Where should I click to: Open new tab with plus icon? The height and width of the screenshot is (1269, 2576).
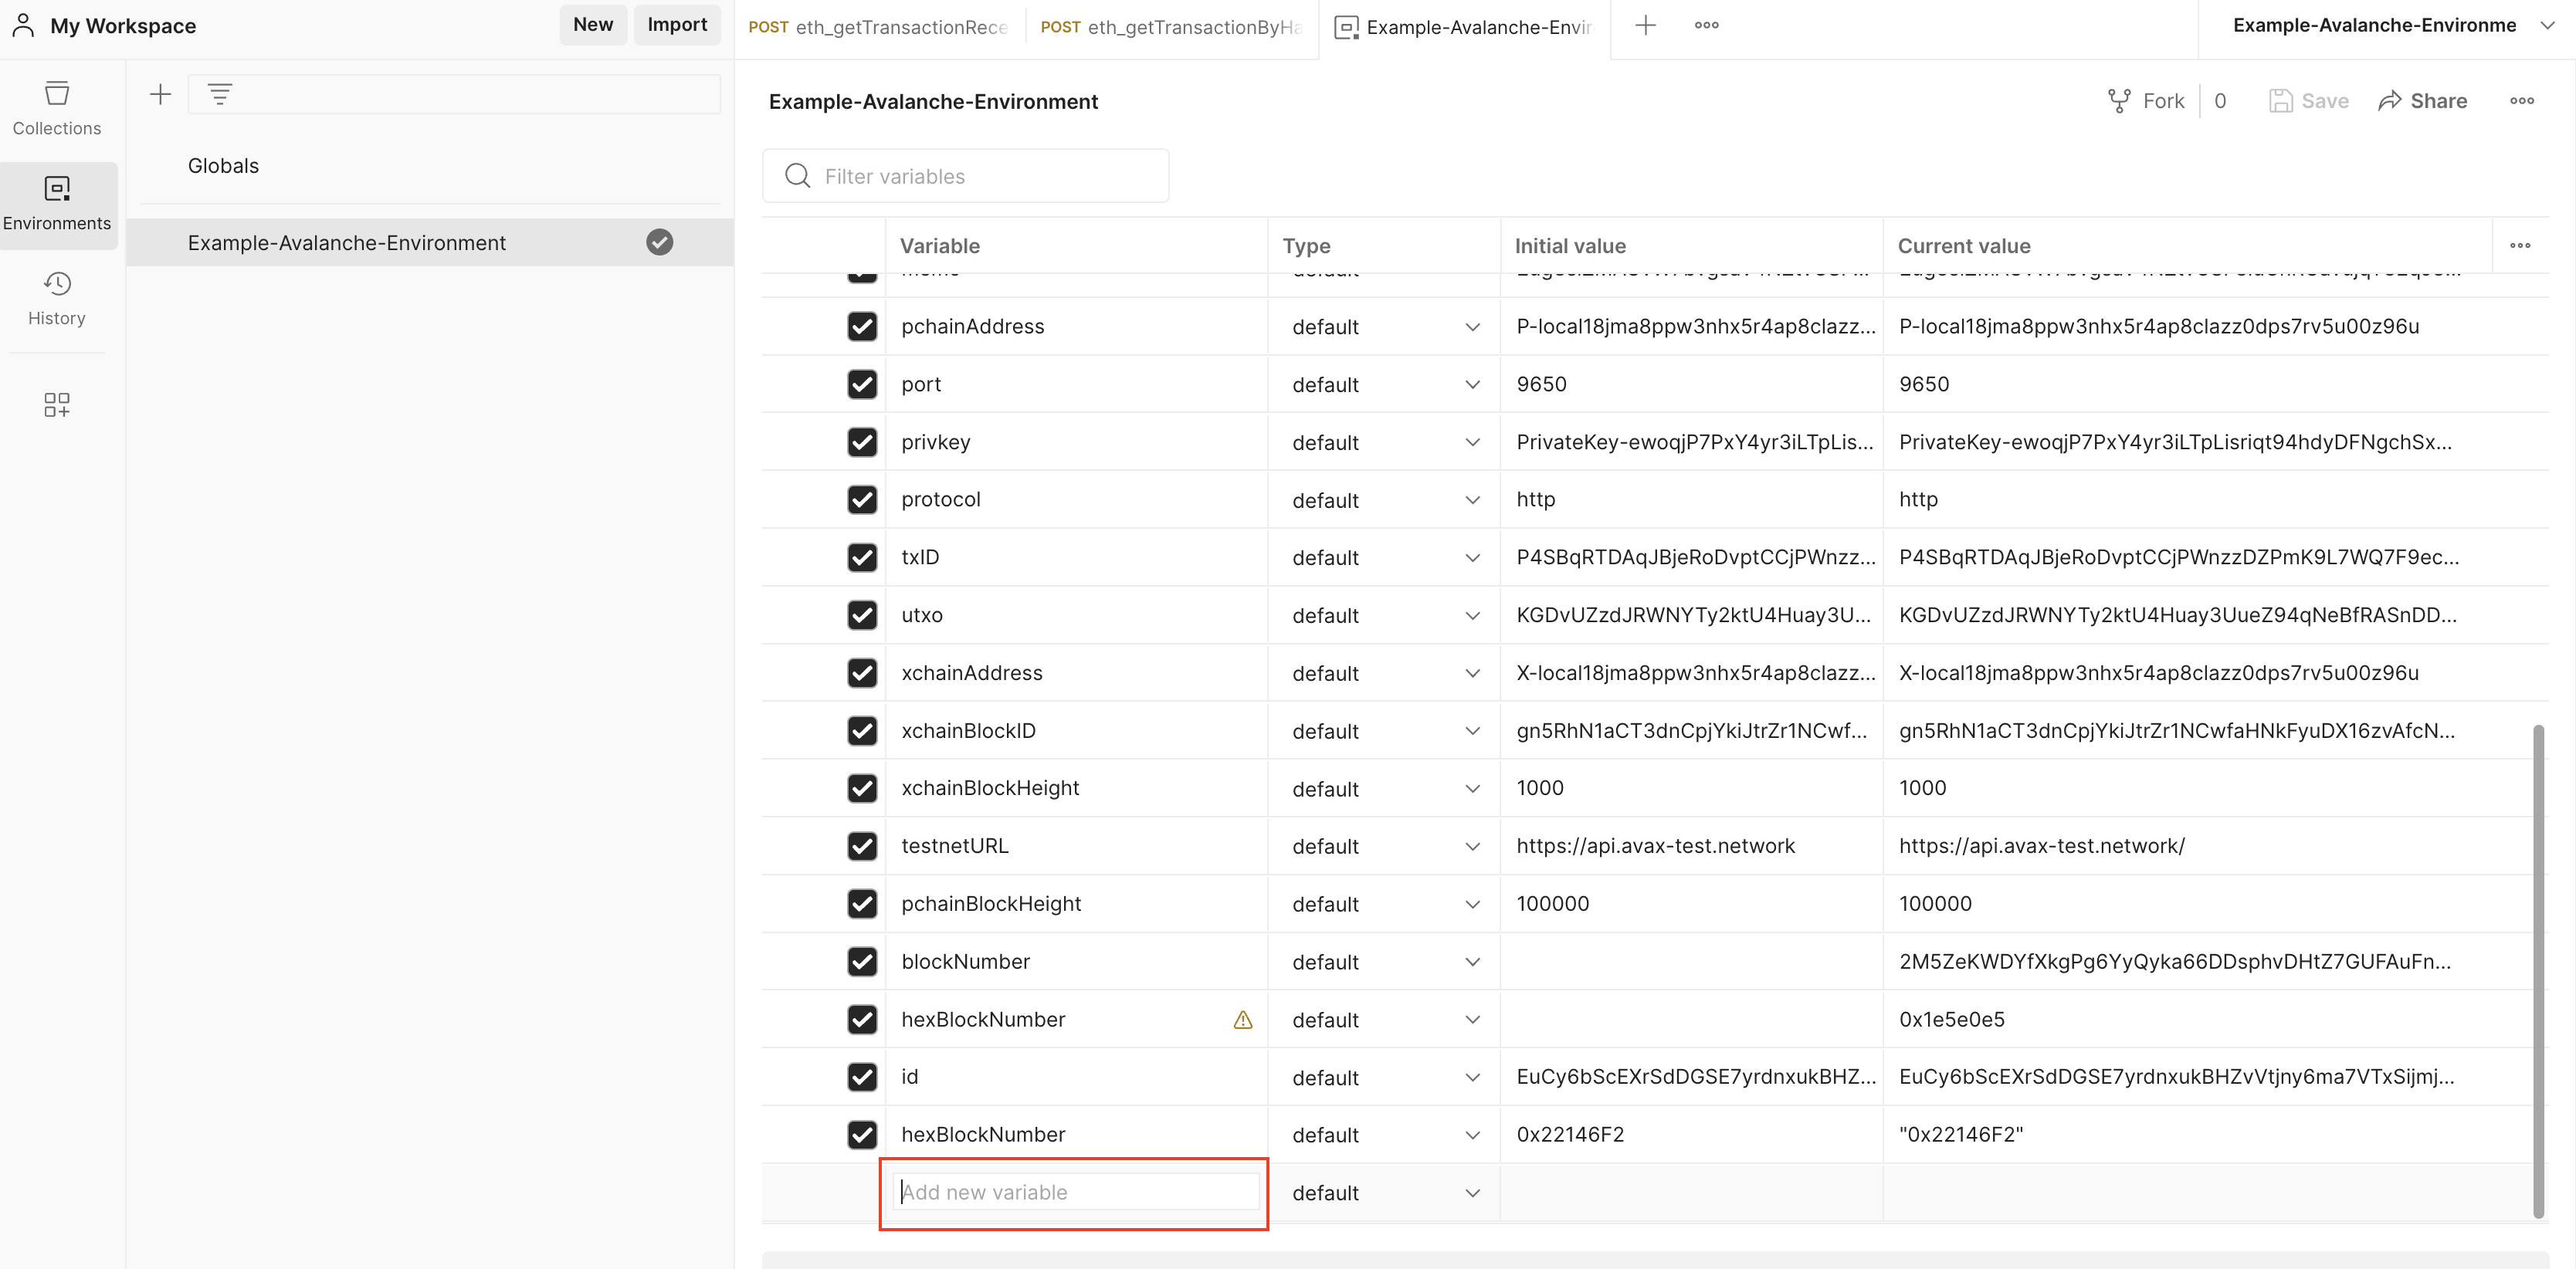(x=1645, y=26)
